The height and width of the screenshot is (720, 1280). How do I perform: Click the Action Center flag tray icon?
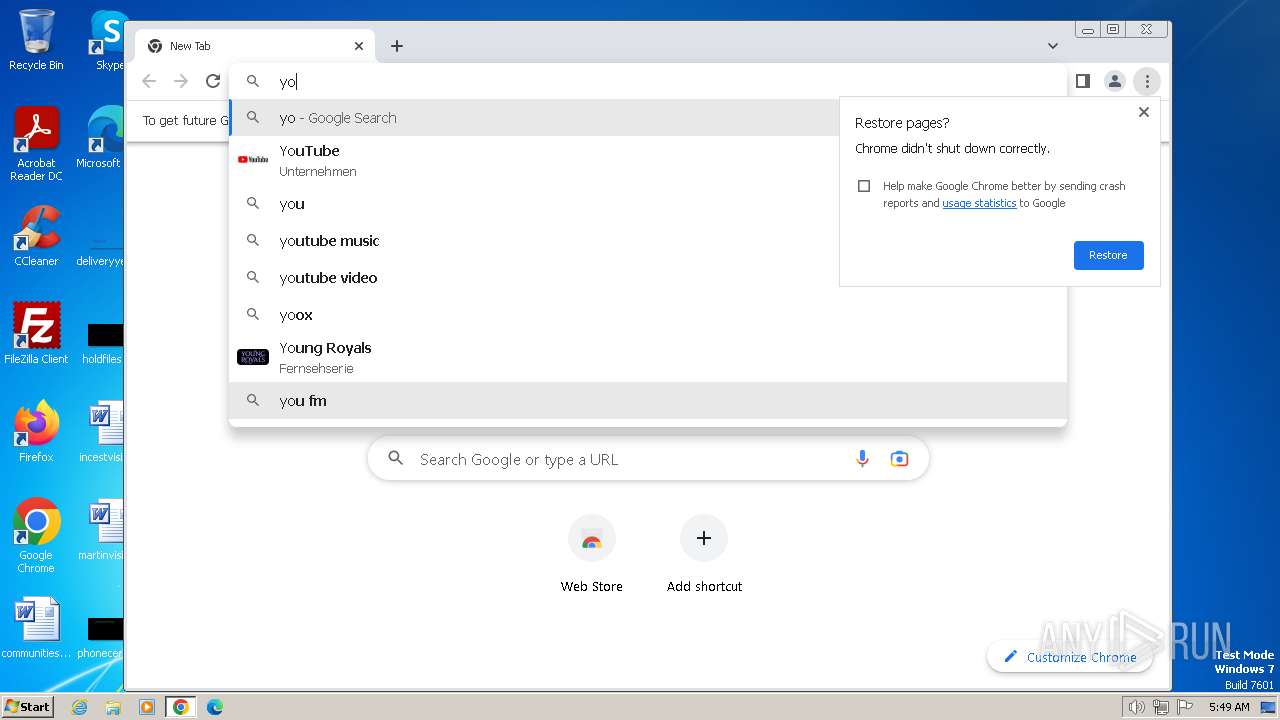click(1185, 707)
